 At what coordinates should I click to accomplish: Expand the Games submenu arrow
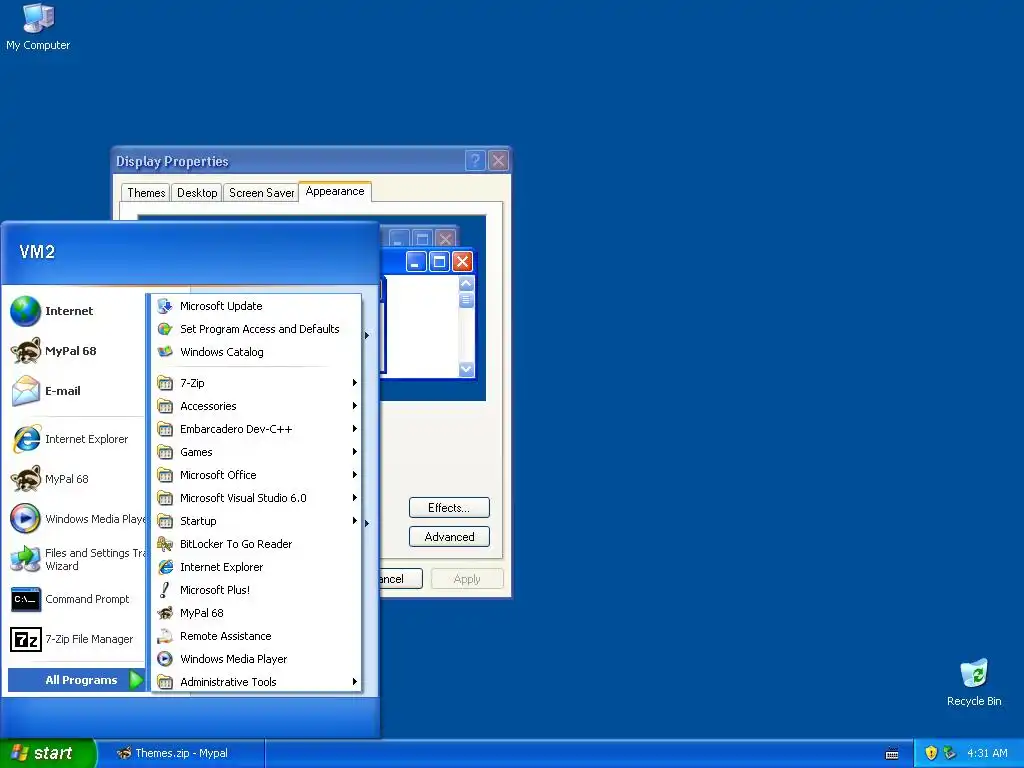[x=355, y=451]
